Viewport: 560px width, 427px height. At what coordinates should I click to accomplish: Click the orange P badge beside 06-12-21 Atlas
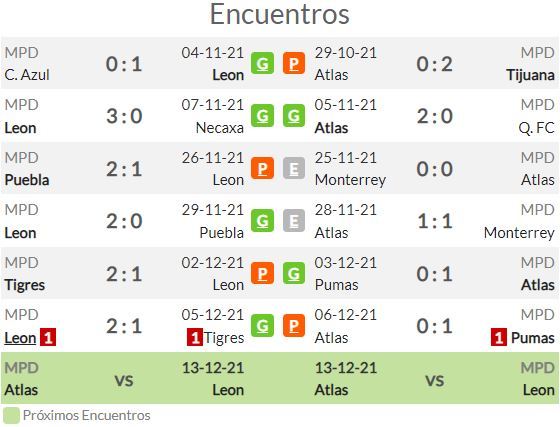(x=294, y=325)
